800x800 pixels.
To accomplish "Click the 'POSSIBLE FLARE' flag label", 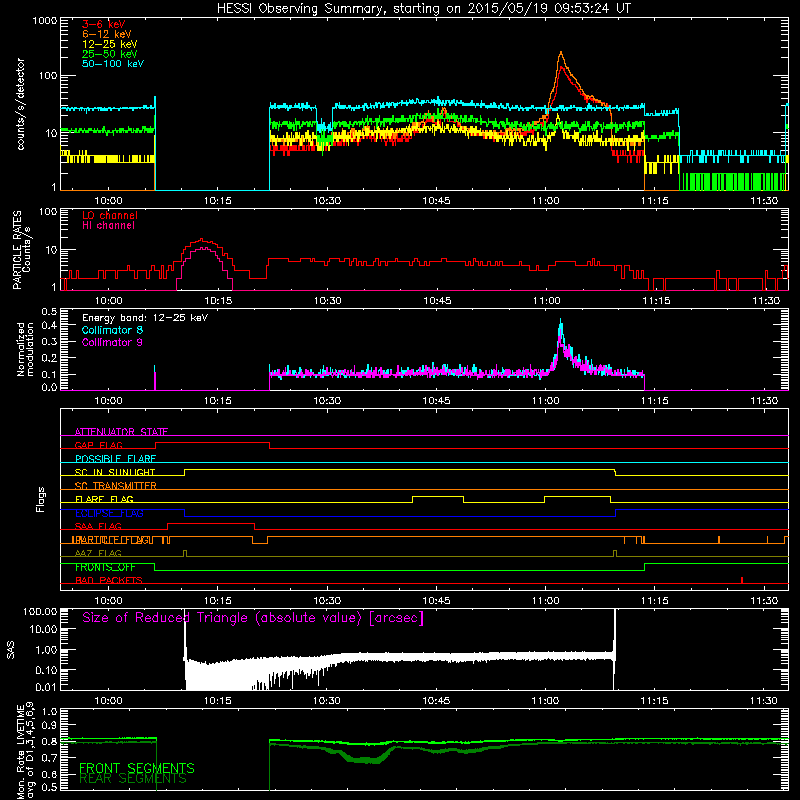I will pyautogui.click(x=115, y=459).
